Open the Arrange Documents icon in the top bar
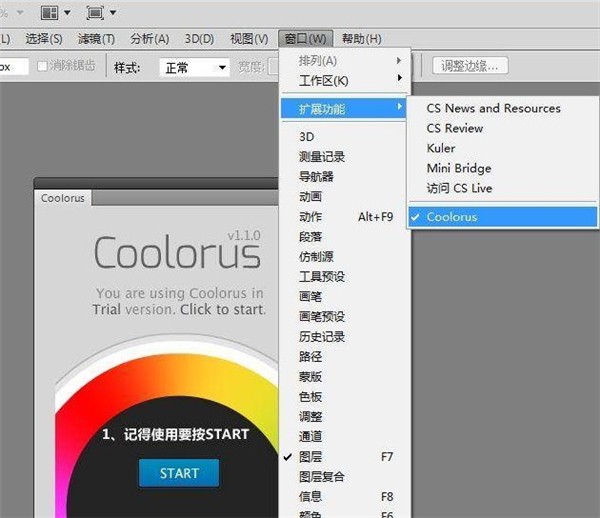This screenshot has width=600, height=518. pos(49,13)
